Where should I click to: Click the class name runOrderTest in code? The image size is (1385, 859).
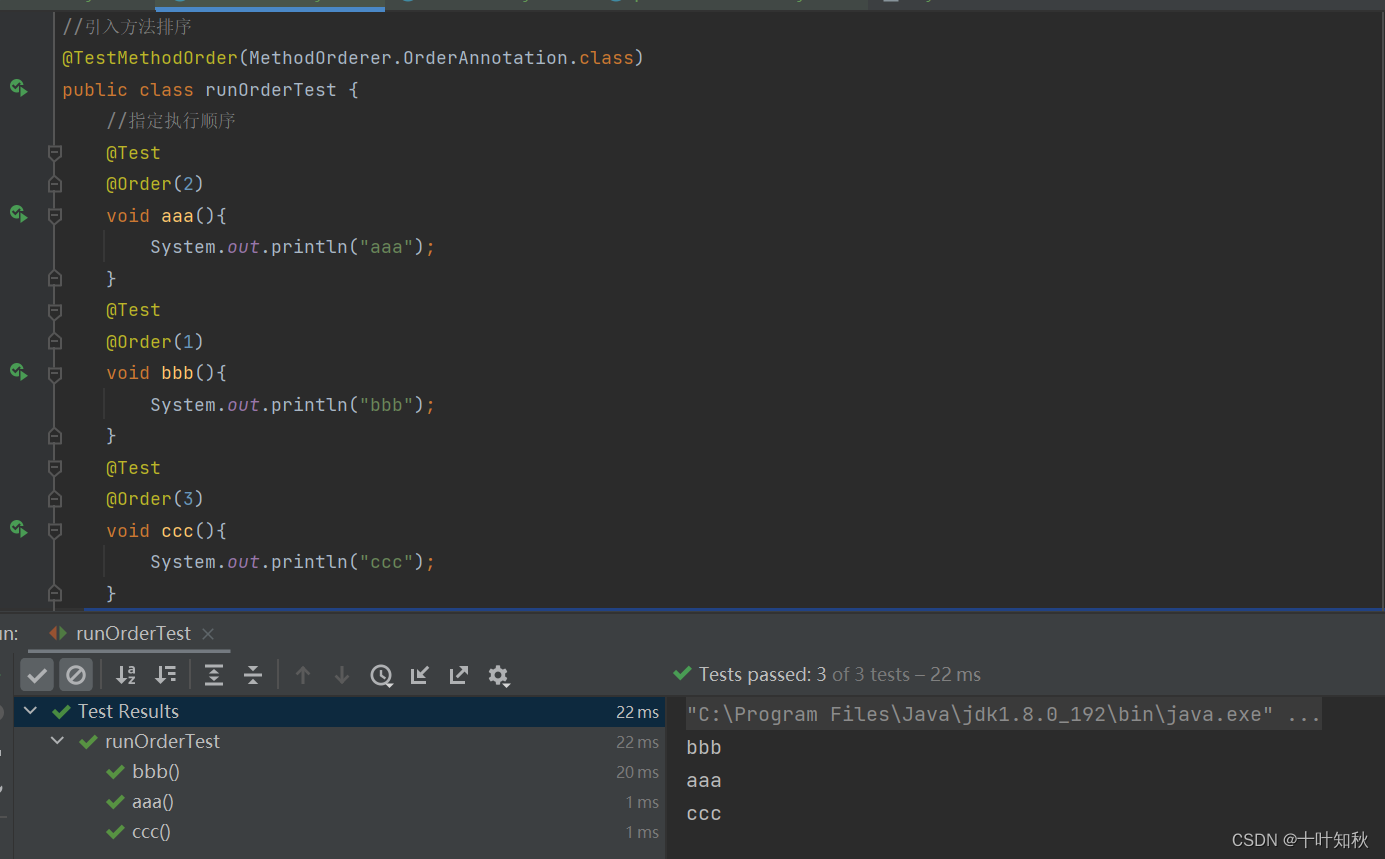(x=271, y=90)
